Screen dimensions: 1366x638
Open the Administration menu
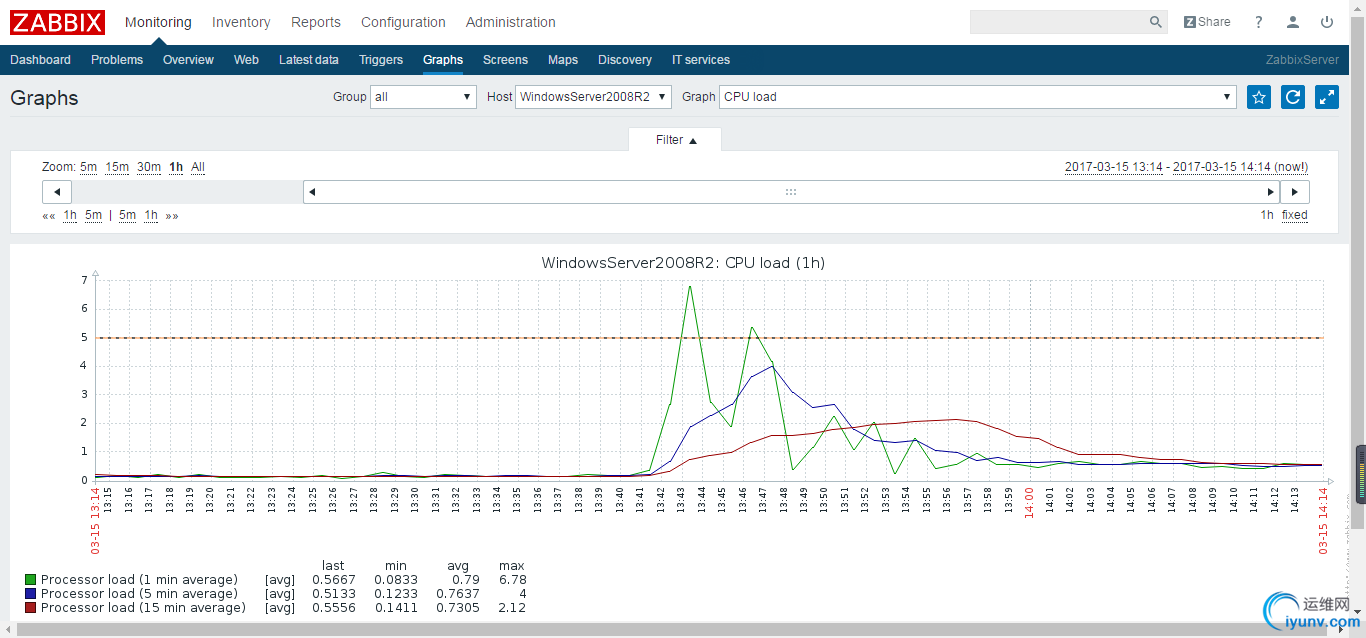tap(511, 22)
